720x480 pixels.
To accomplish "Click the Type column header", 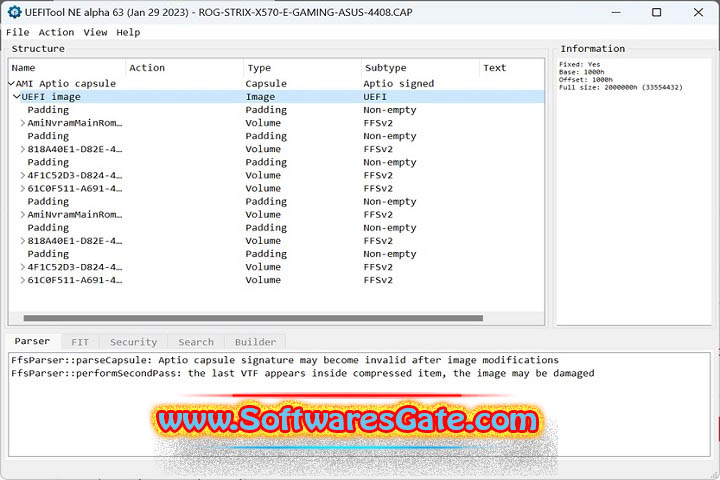I will click(x=302, y=68).
